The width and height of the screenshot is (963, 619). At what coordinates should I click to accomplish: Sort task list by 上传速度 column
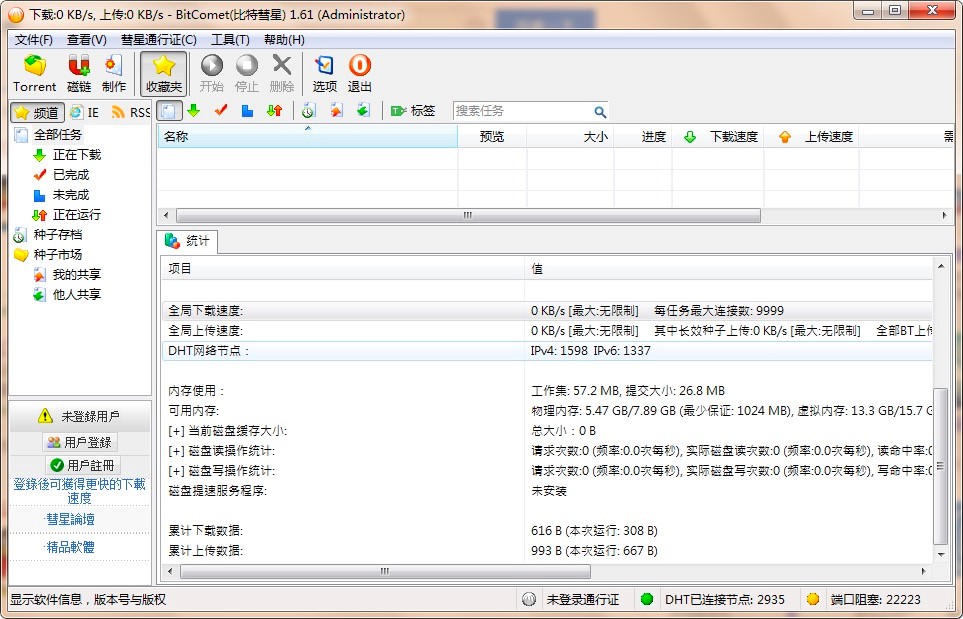coord(811,136)
